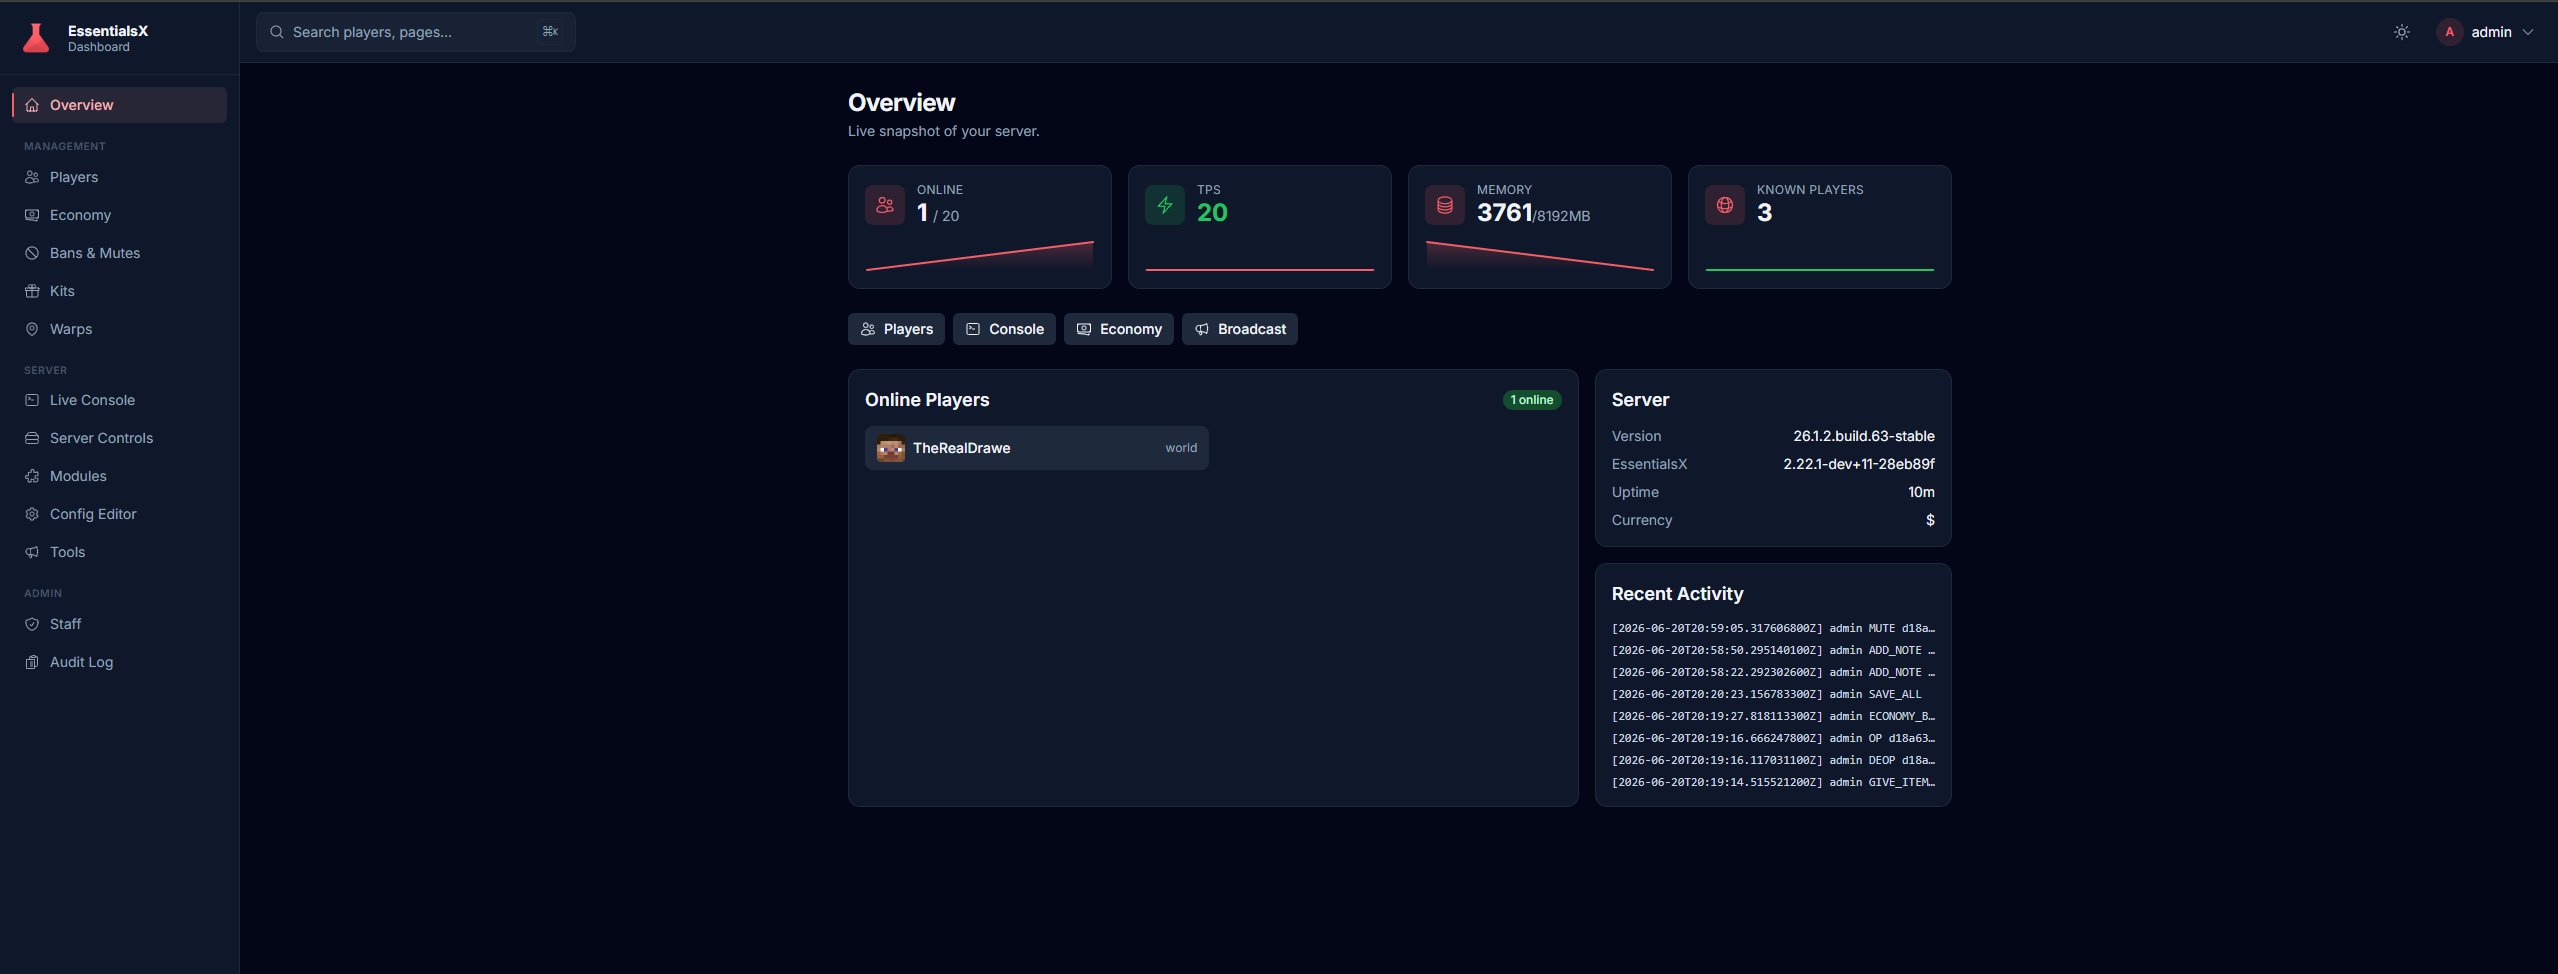Viewport: 2558px width, 974px height.
Task: Click the '1 online' green badge
Action: (x=1532, y=400)
